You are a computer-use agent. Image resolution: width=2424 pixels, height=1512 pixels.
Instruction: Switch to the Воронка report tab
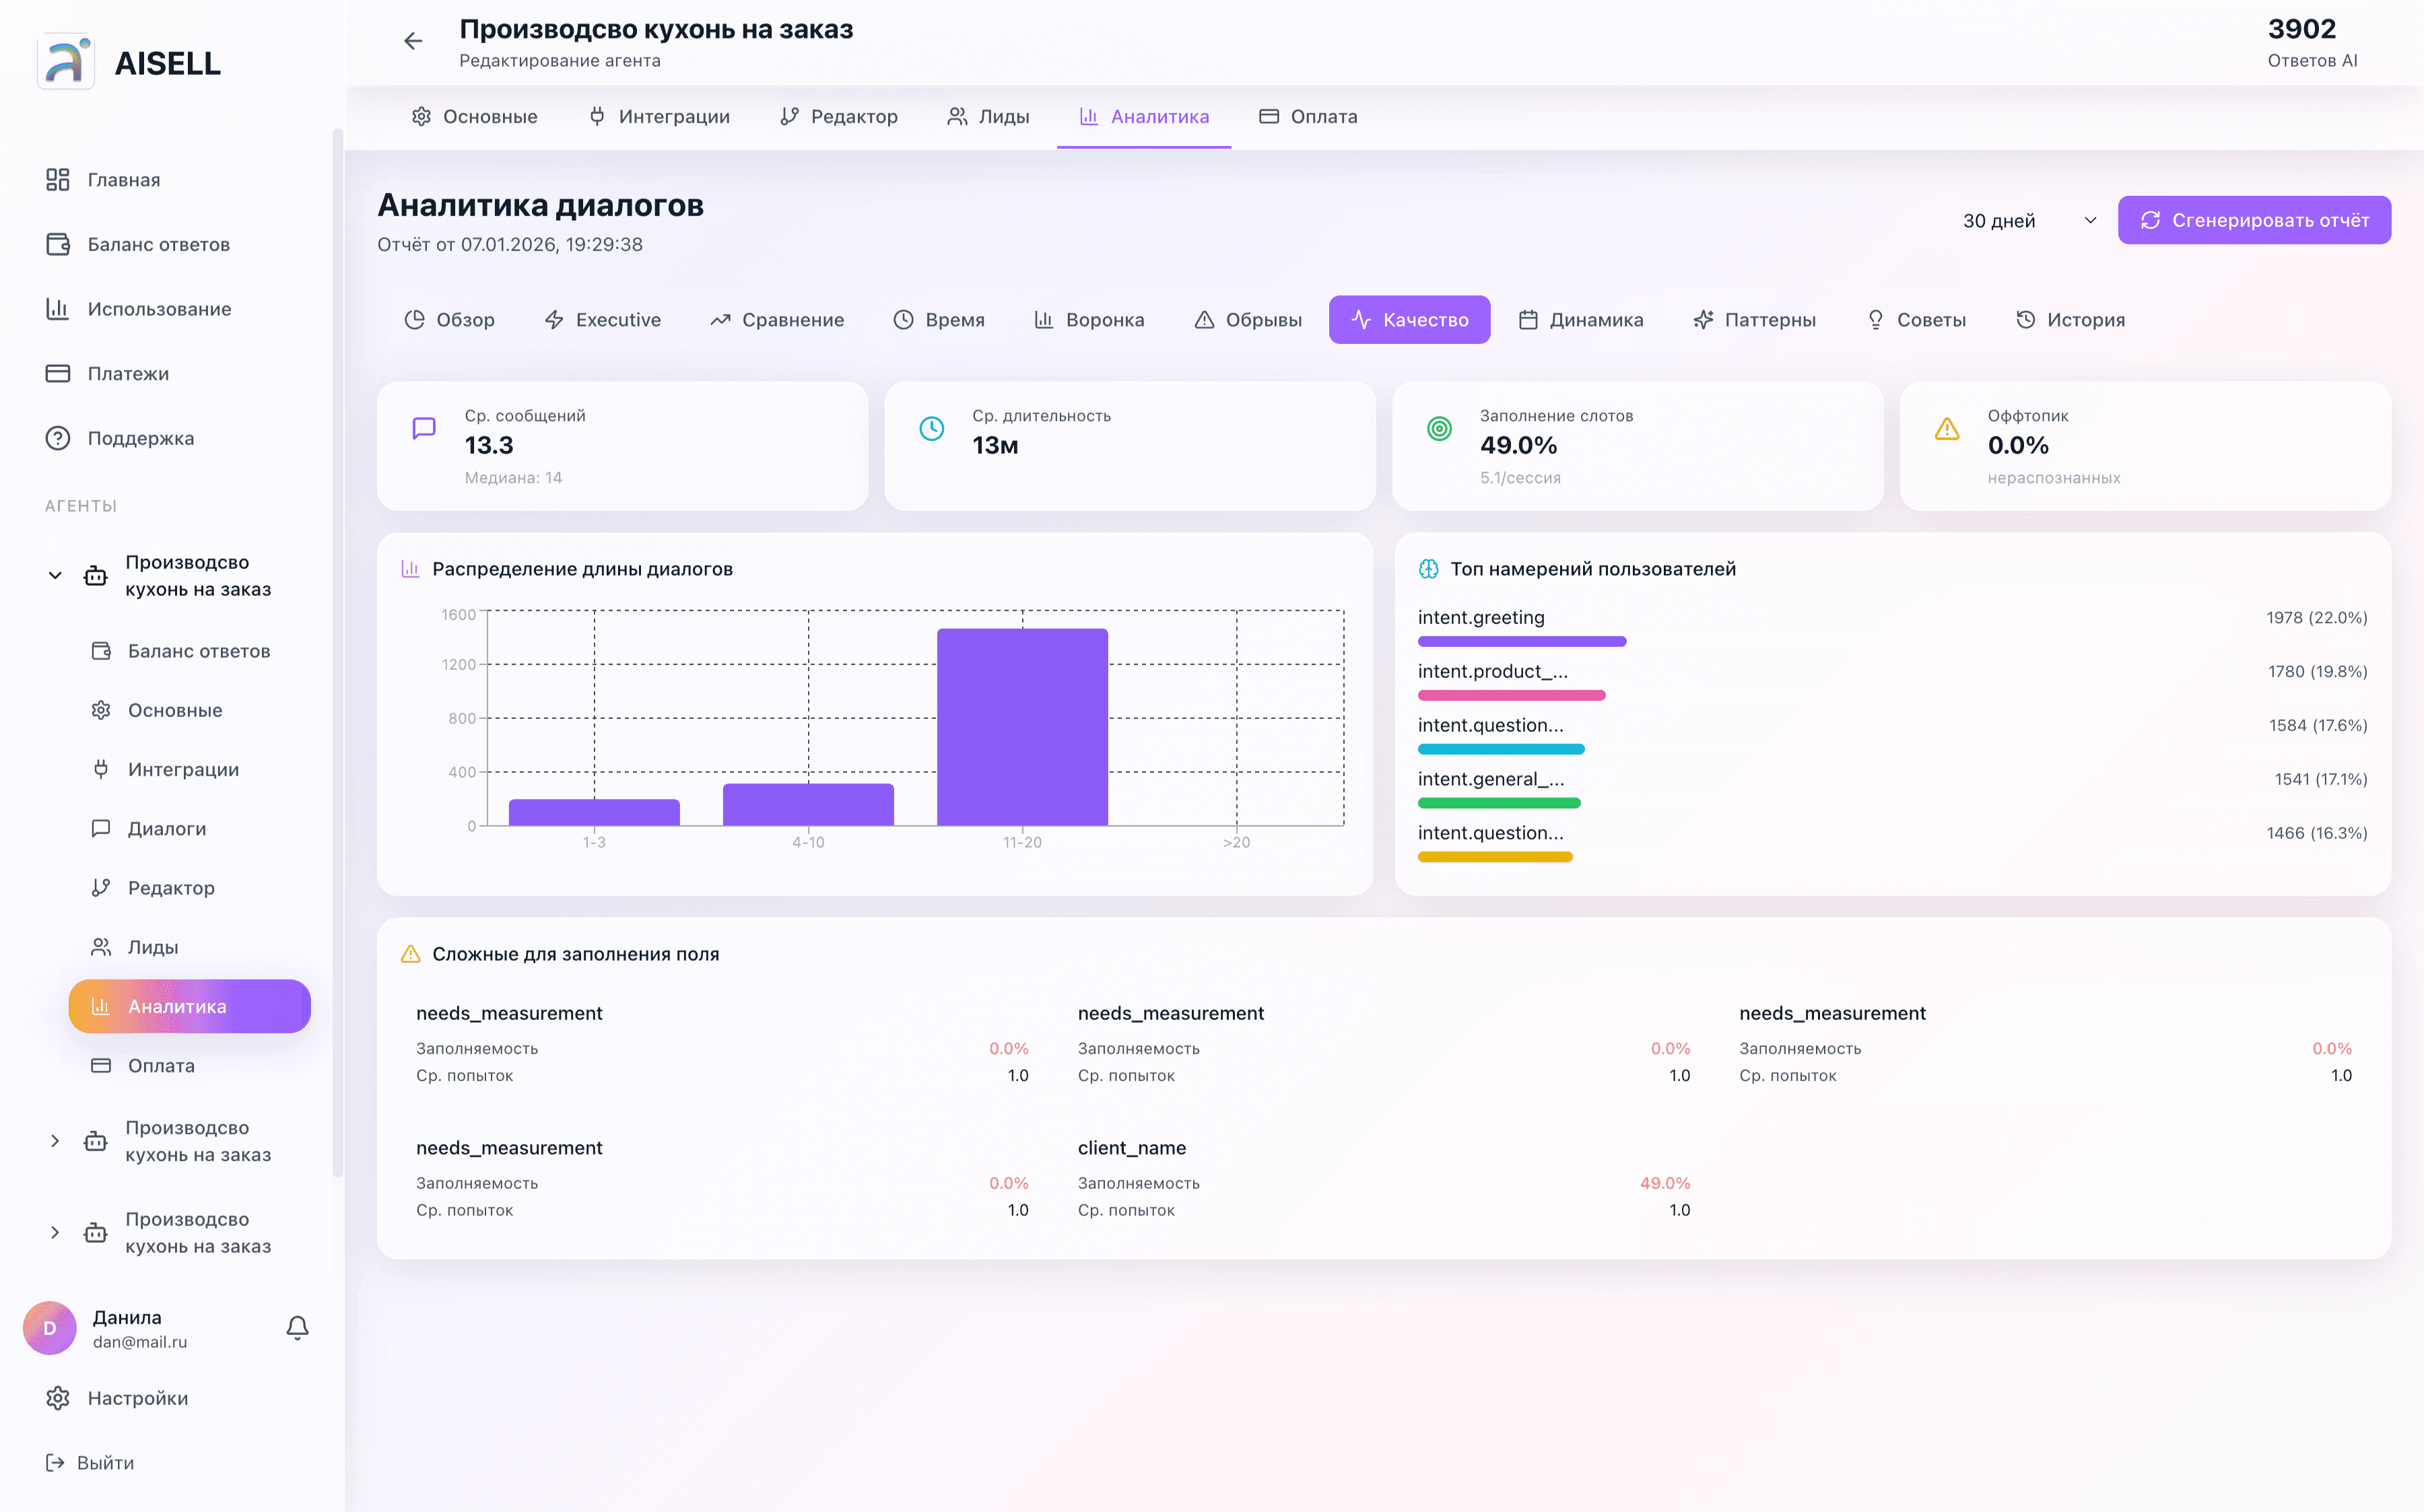[x=1089, y=320]
